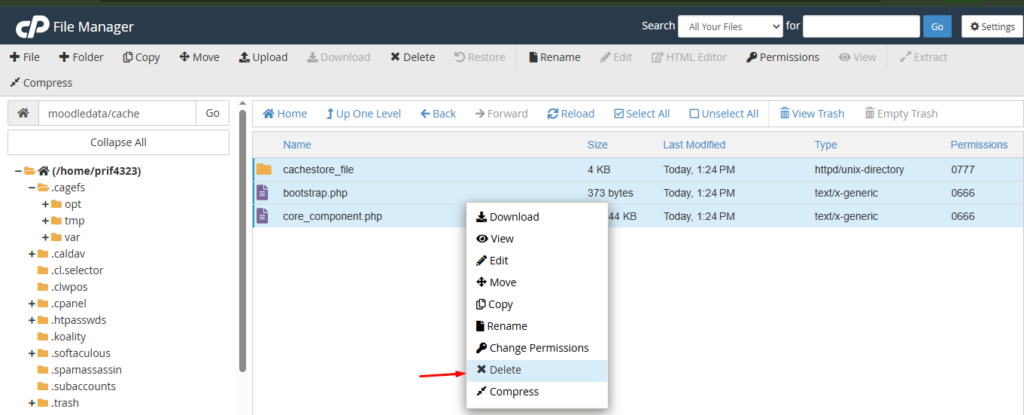Viewport: 1024px width, 415px height.
Task: Choose Delete from the context menu
Action: [x=537, y=370]
